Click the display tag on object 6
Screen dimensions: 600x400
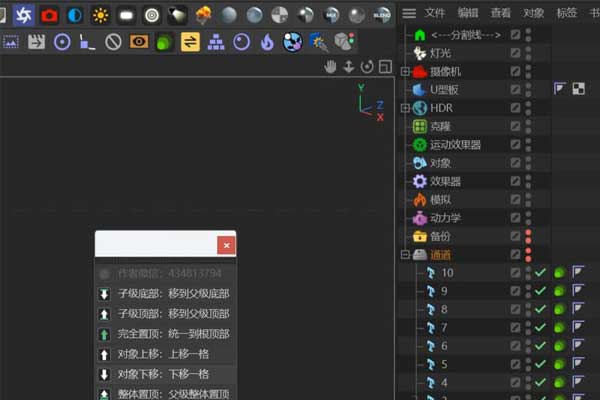(578, 346)
